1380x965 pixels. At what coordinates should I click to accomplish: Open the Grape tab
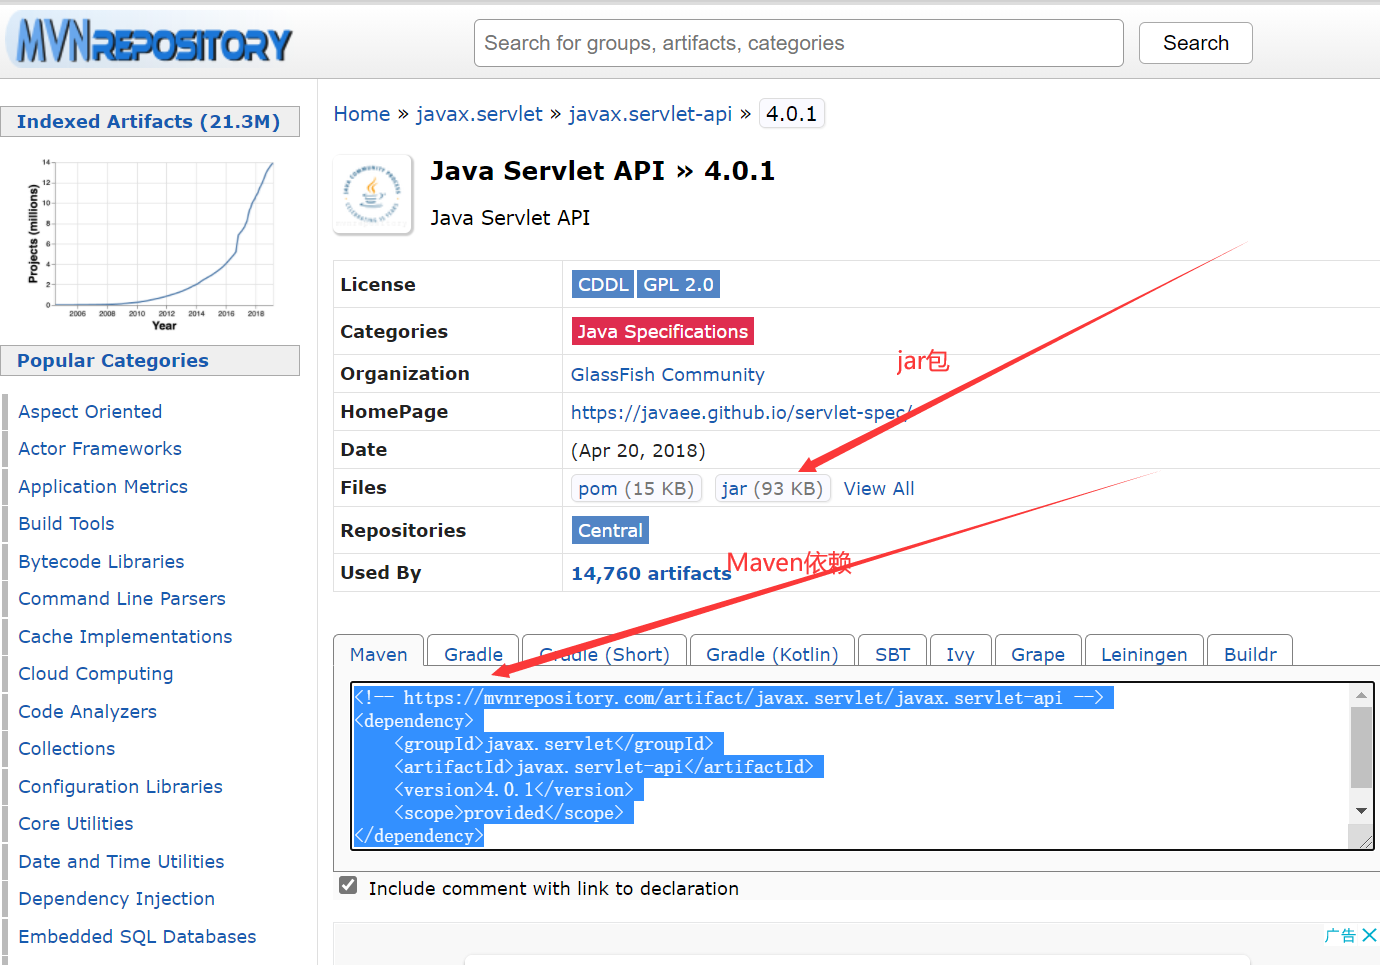pyautogui.click(x=1037, y=654)
